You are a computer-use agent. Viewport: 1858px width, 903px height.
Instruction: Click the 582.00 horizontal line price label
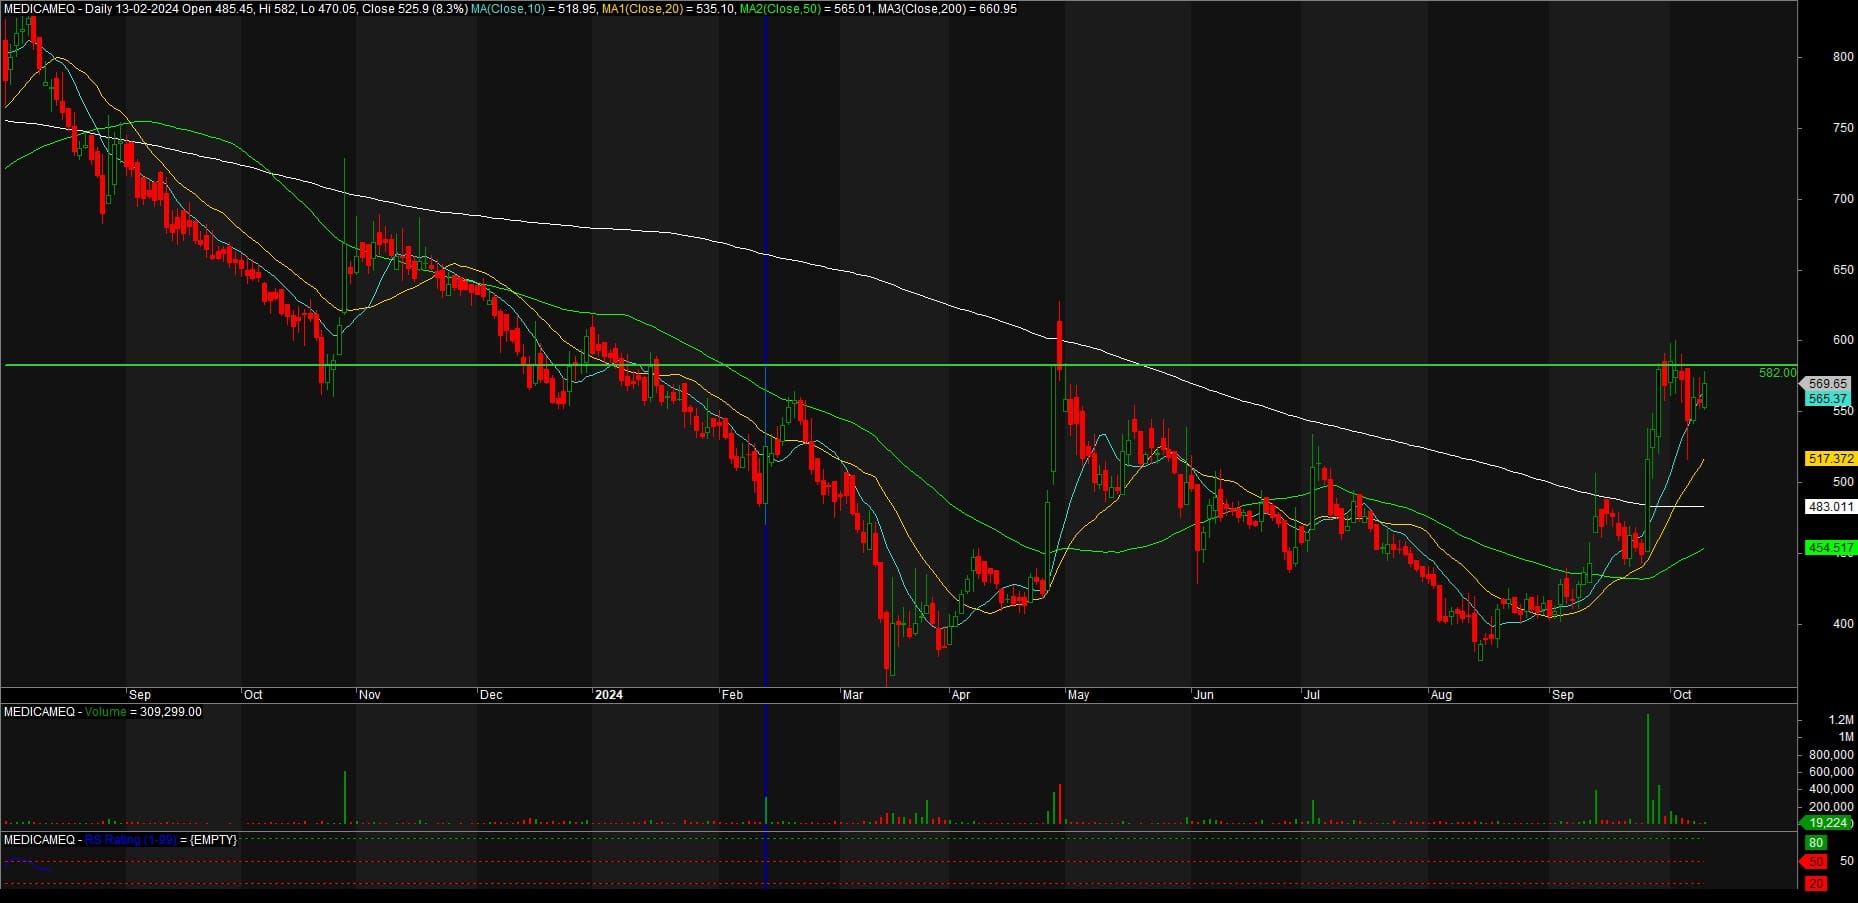1777,373
